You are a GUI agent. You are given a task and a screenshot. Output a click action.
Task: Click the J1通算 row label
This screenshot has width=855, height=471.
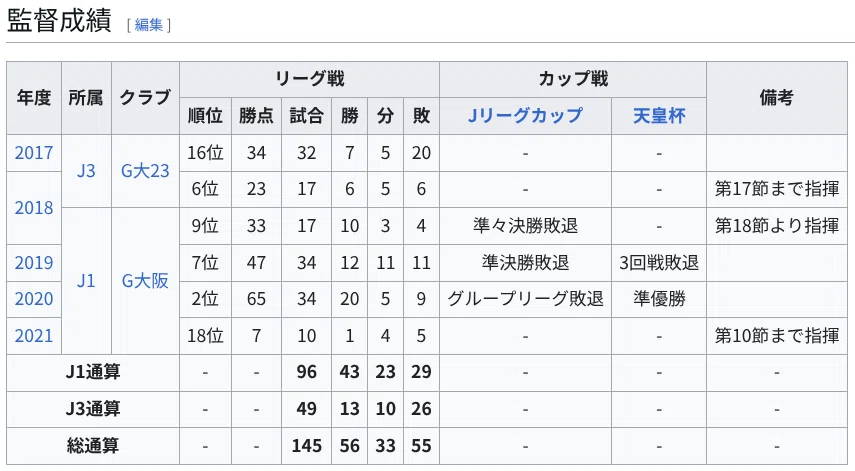93,372
